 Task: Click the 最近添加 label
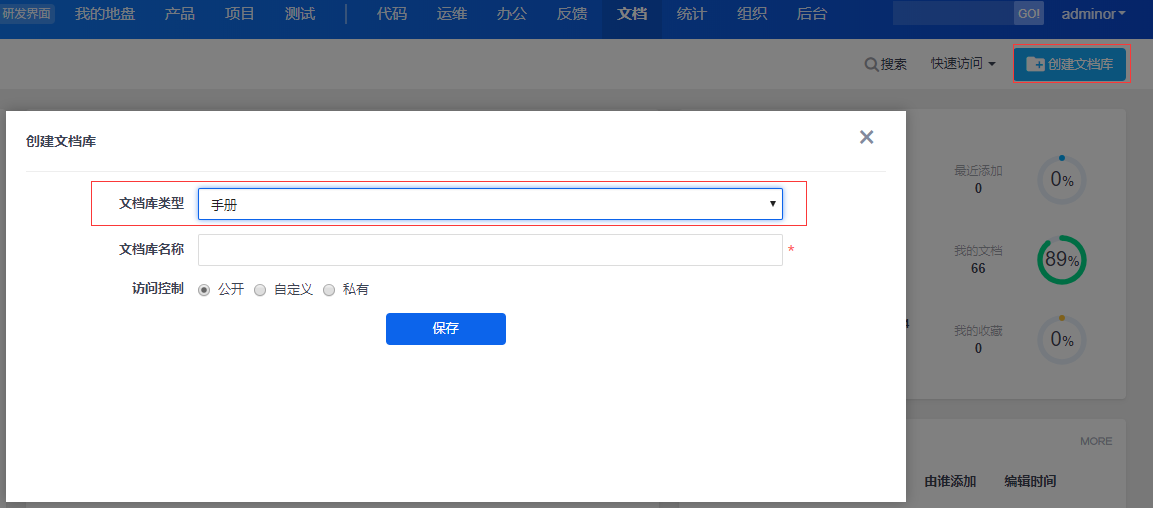978,171
